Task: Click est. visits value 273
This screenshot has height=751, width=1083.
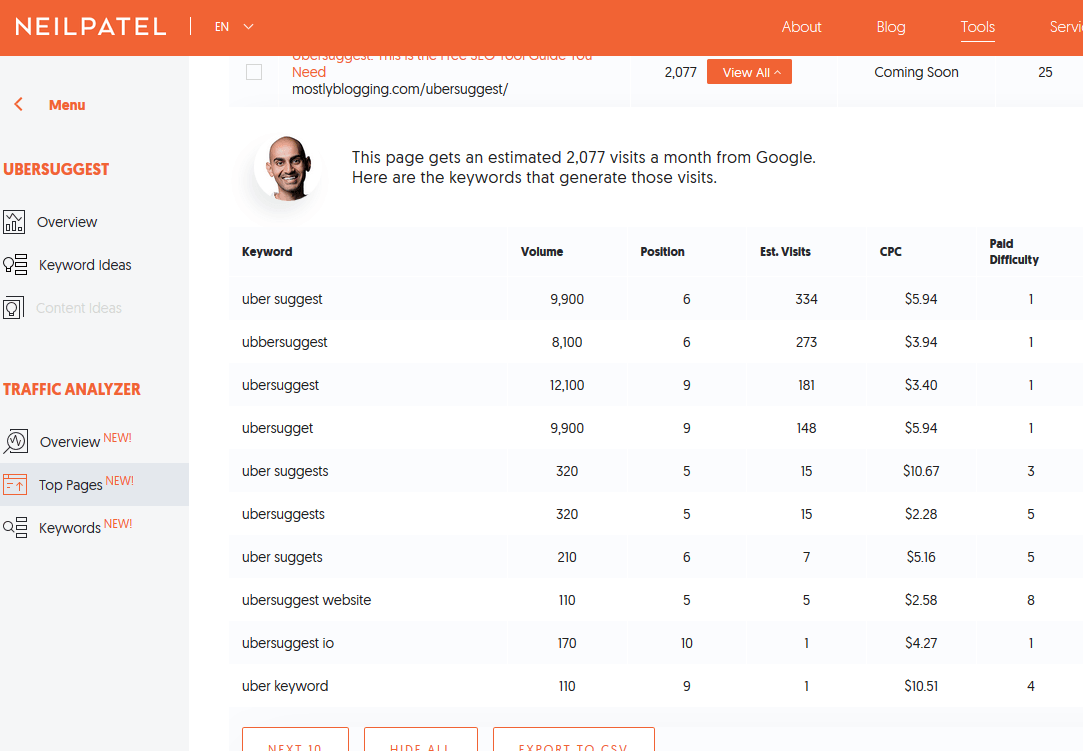Action: tap(806, 342)
